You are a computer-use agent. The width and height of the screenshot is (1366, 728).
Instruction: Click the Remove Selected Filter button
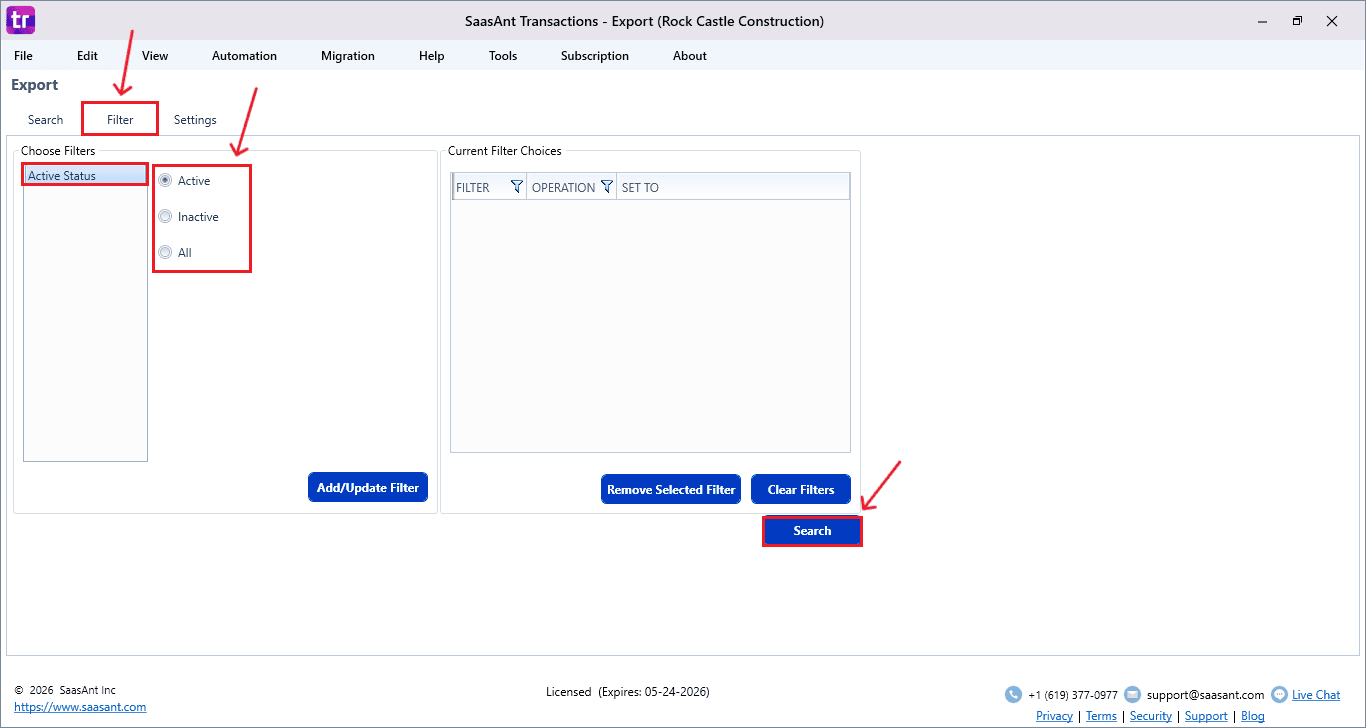tap(671, 490)
